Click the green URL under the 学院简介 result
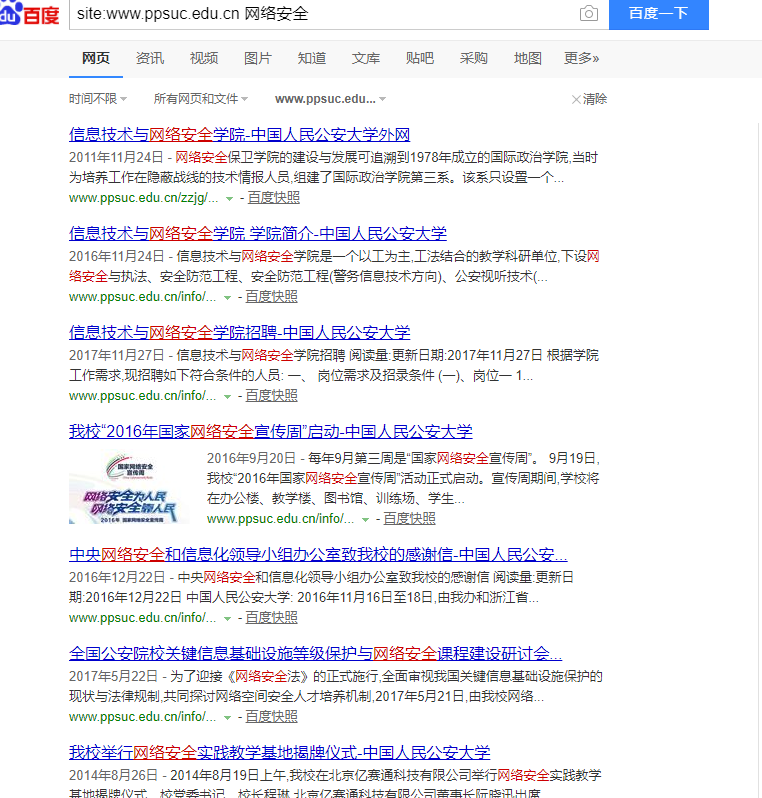Viewport: 762px width, 798px height. pos(143,296)
